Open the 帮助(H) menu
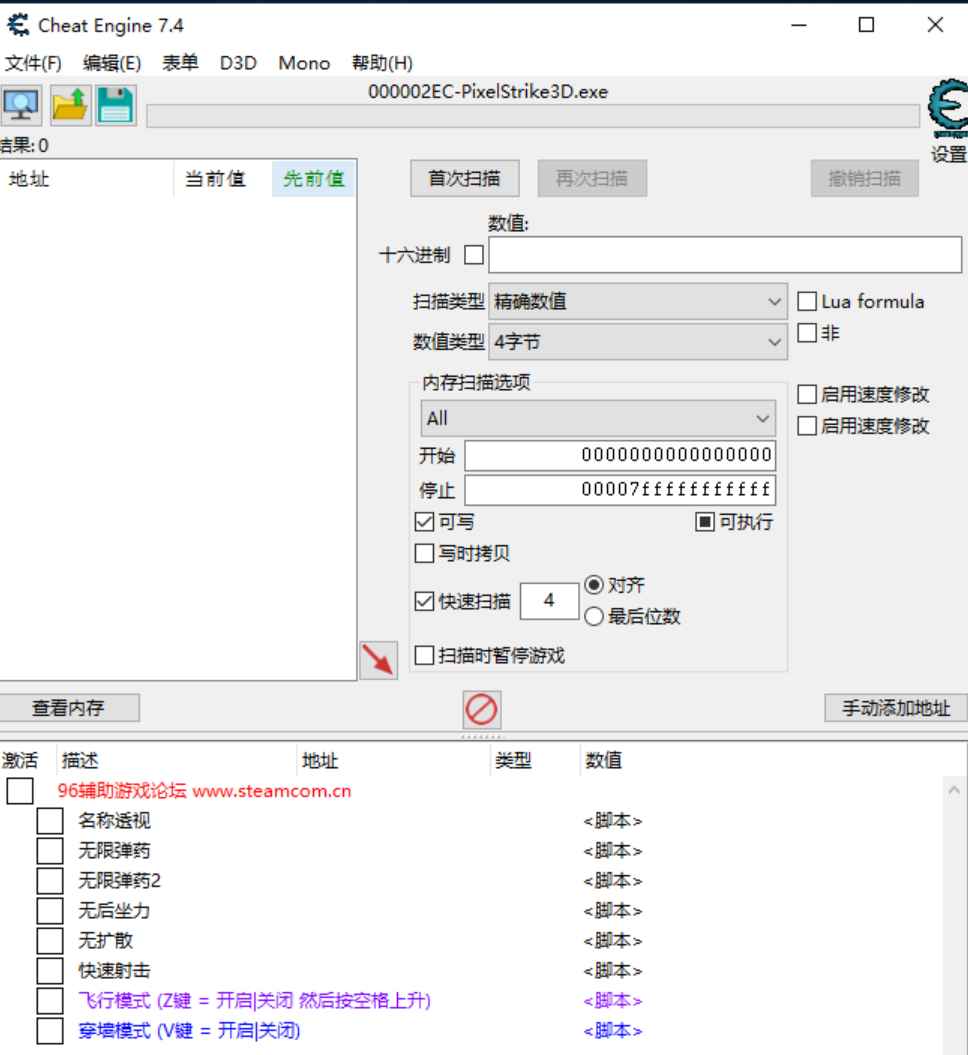This screenshot has height=1055, width=968. pos(382,63)
